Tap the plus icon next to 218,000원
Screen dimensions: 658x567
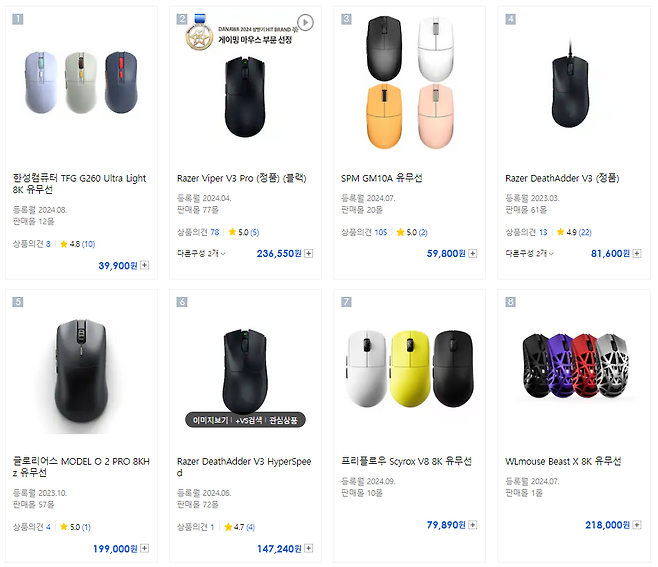pyautogui.click(x=636, y=524)
